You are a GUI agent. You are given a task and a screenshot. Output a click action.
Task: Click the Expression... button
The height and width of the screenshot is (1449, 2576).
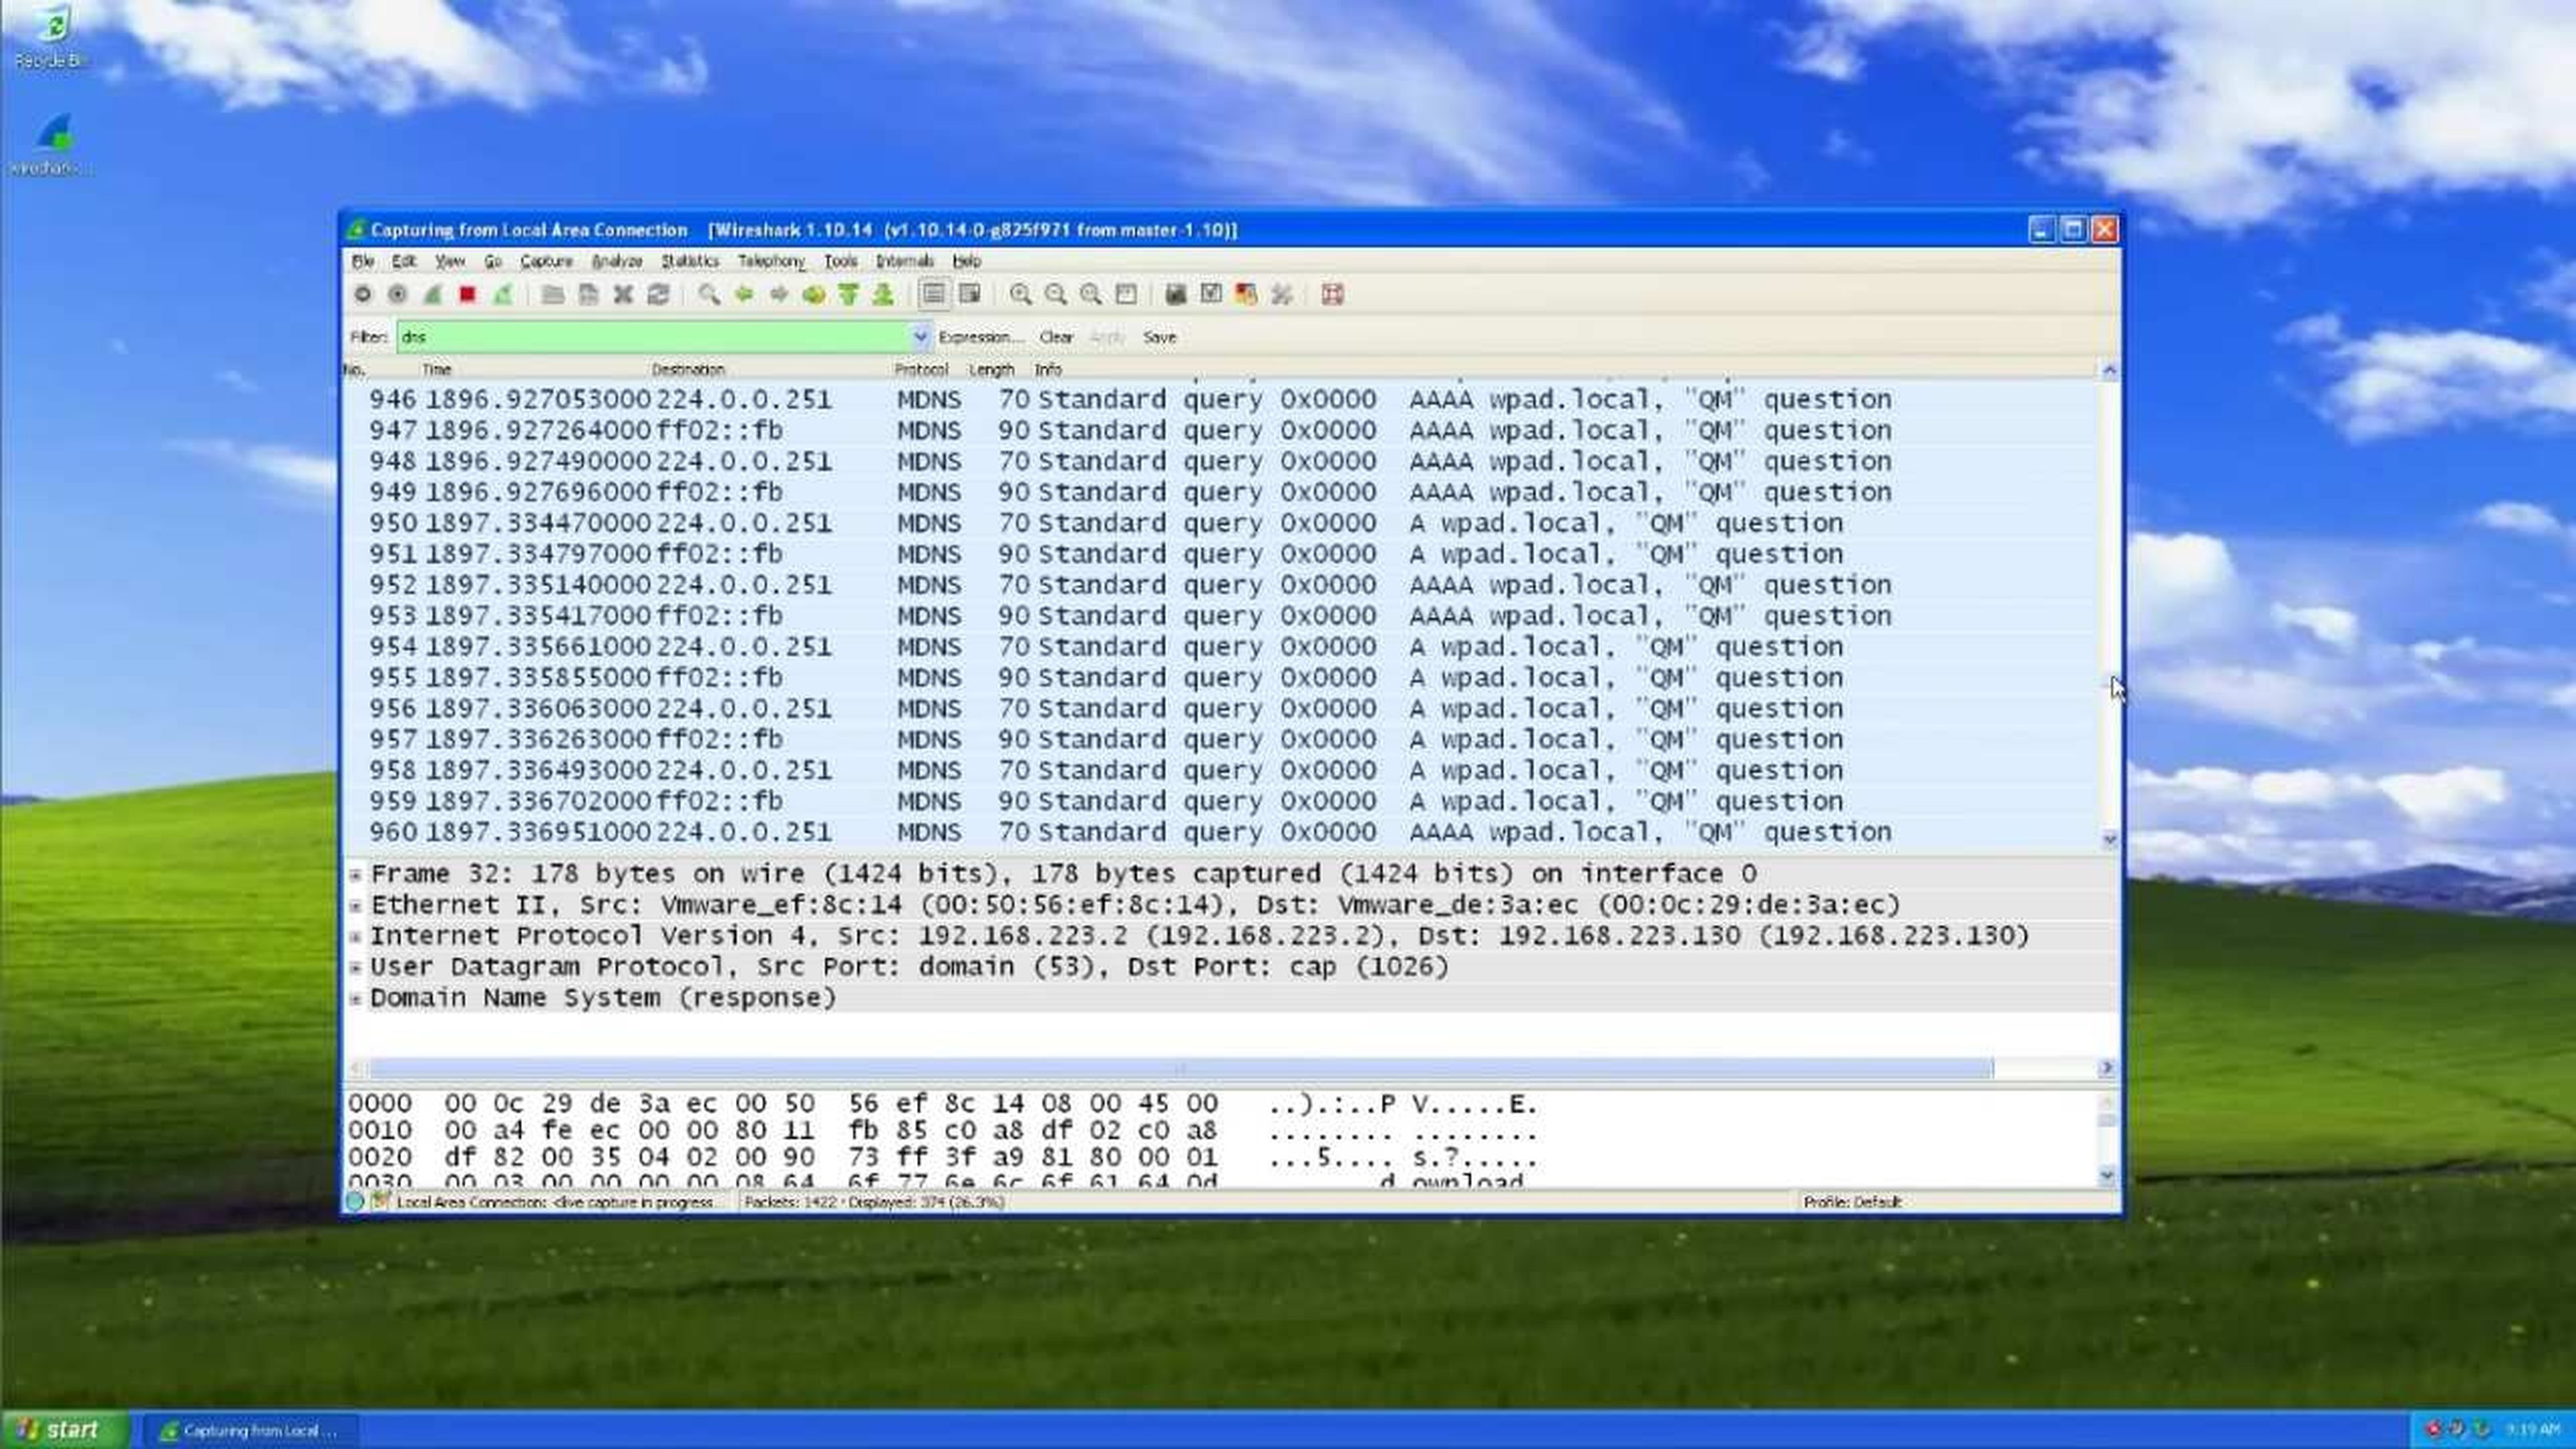click(x=981, y=337)
